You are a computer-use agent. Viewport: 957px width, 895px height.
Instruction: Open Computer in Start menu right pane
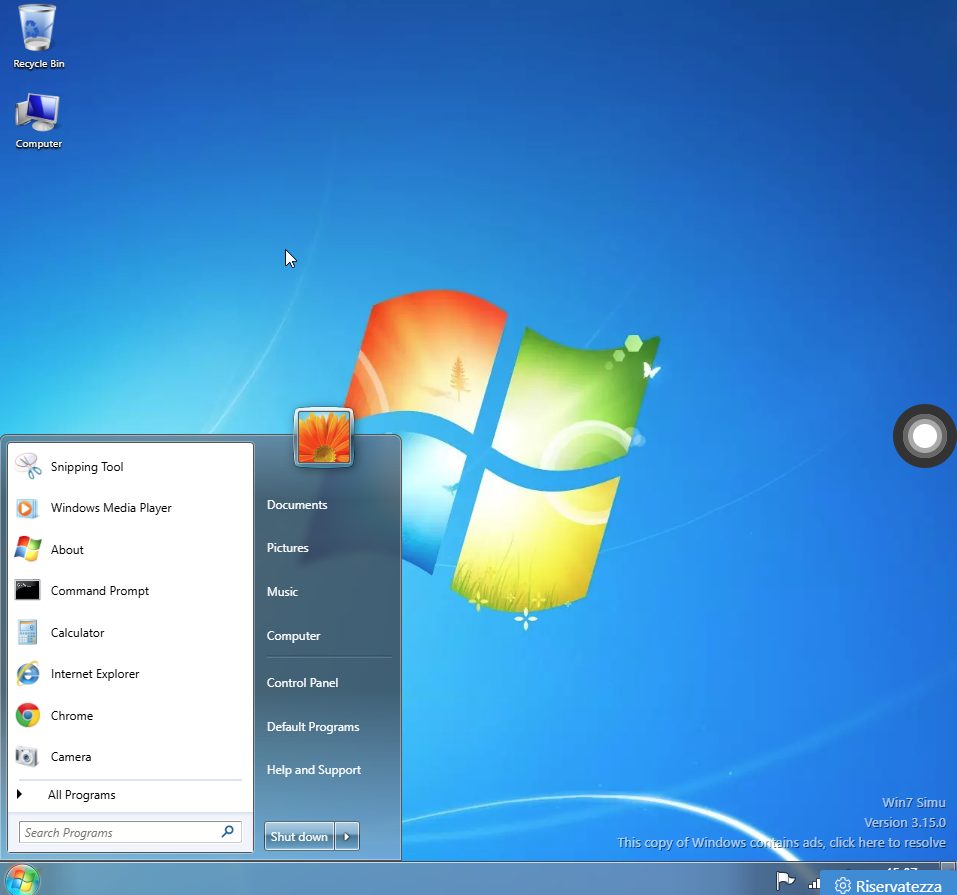point(293,636)
